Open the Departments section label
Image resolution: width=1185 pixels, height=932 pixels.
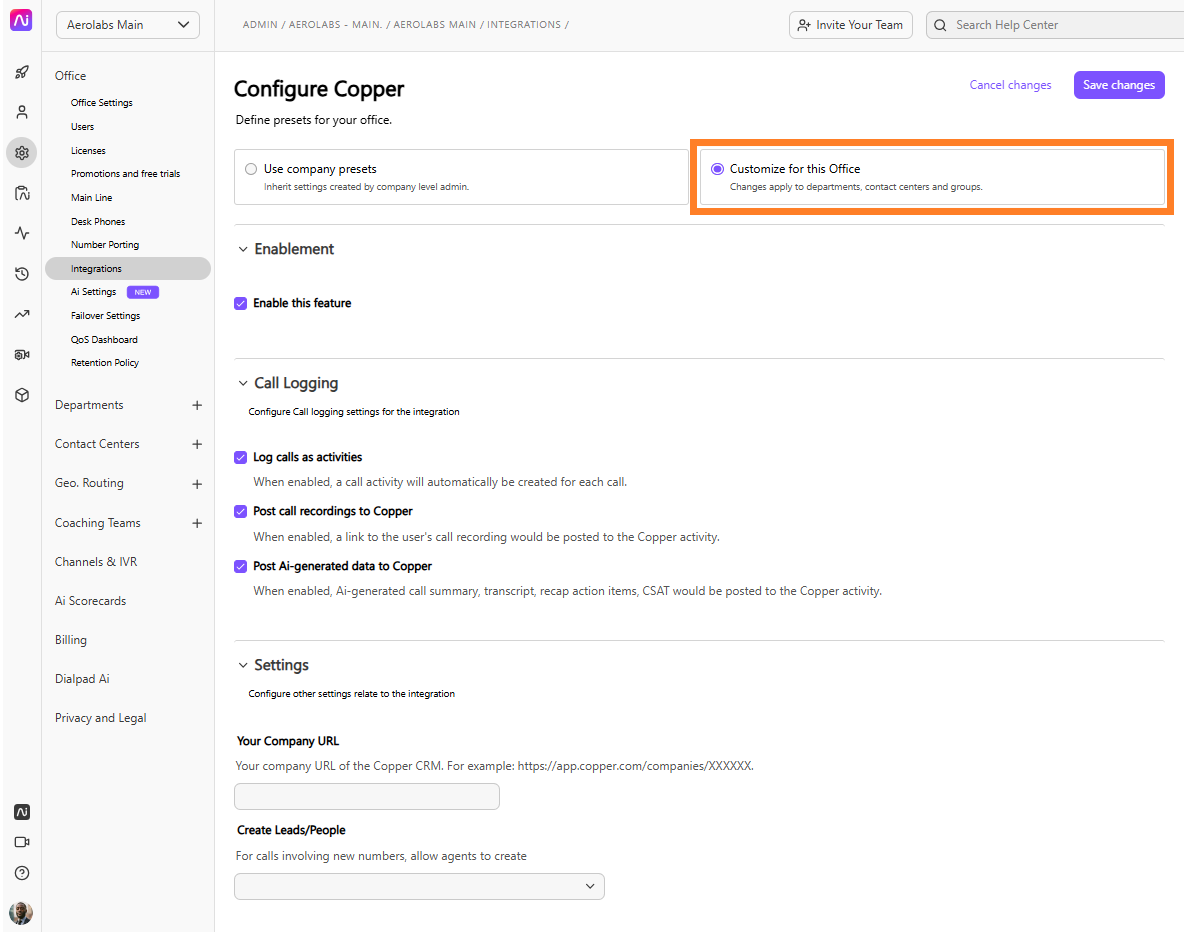pyautogui.click(x=89, y=405)
